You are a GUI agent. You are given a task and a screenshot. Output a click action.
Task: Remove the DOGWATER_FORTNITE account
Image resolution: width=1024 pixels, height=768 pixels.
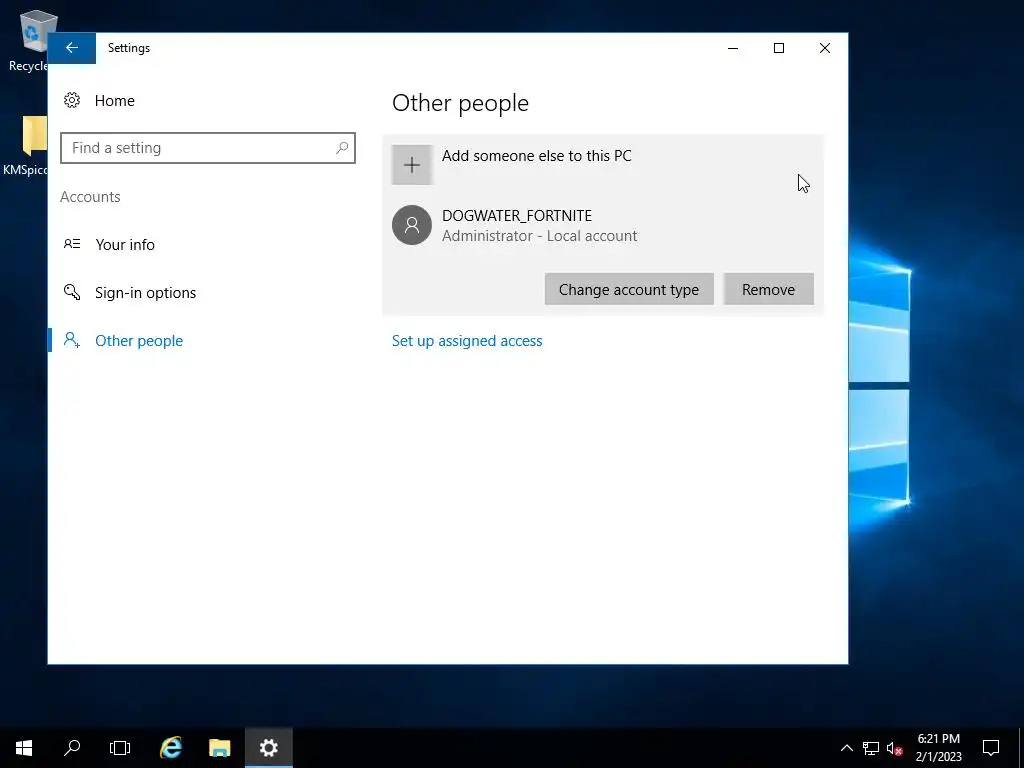tap(769, 289)
